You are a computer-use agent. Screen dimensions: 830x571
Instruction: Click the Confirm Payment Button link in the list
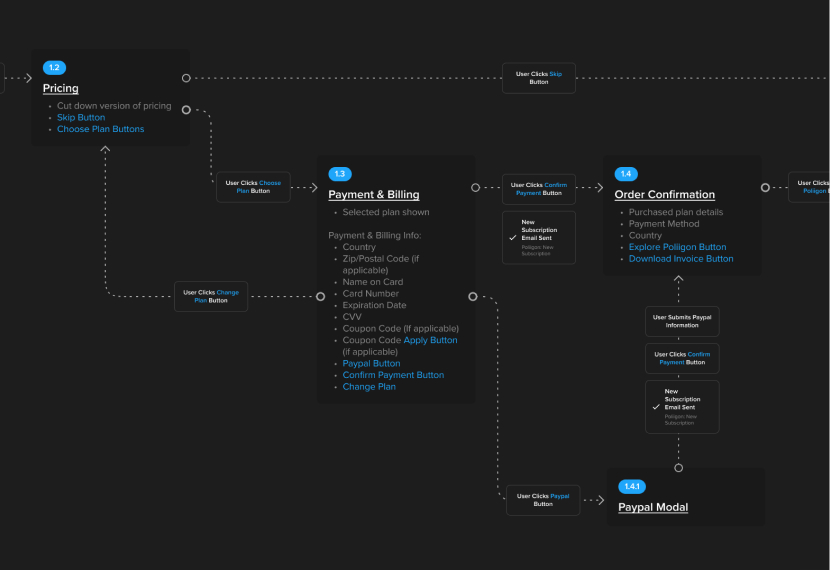click(x=393, y=375)
